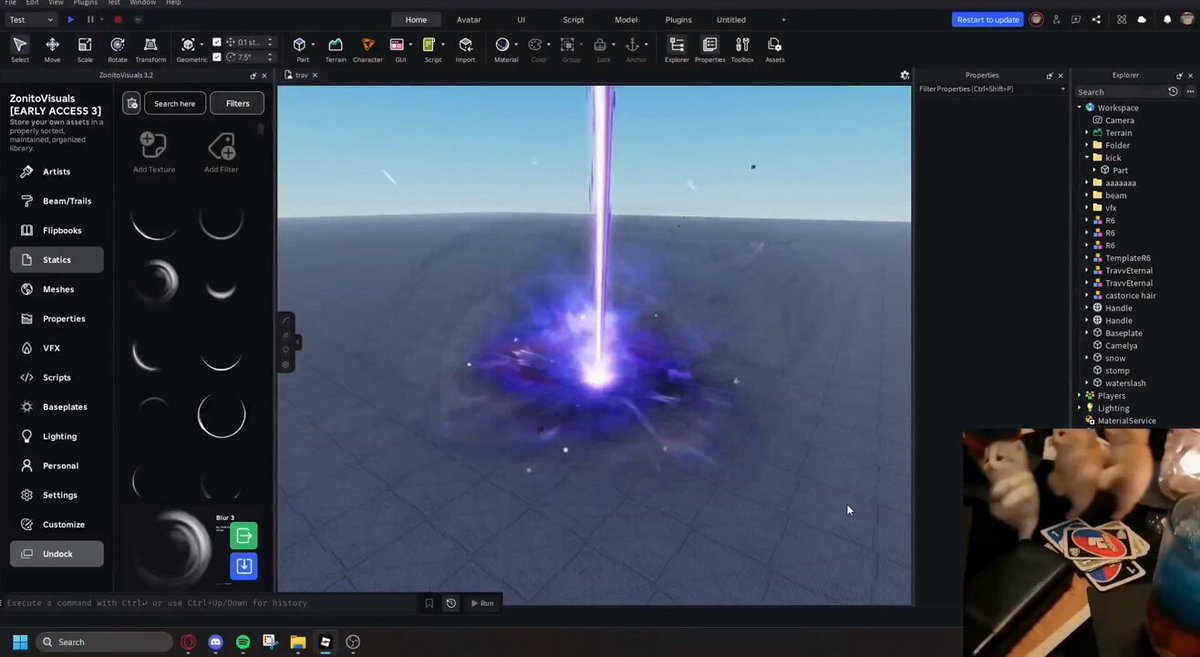Open the Material picker
Image resolution: width=1200 pixels, height=657 pixels.
(x=506, y=49)
